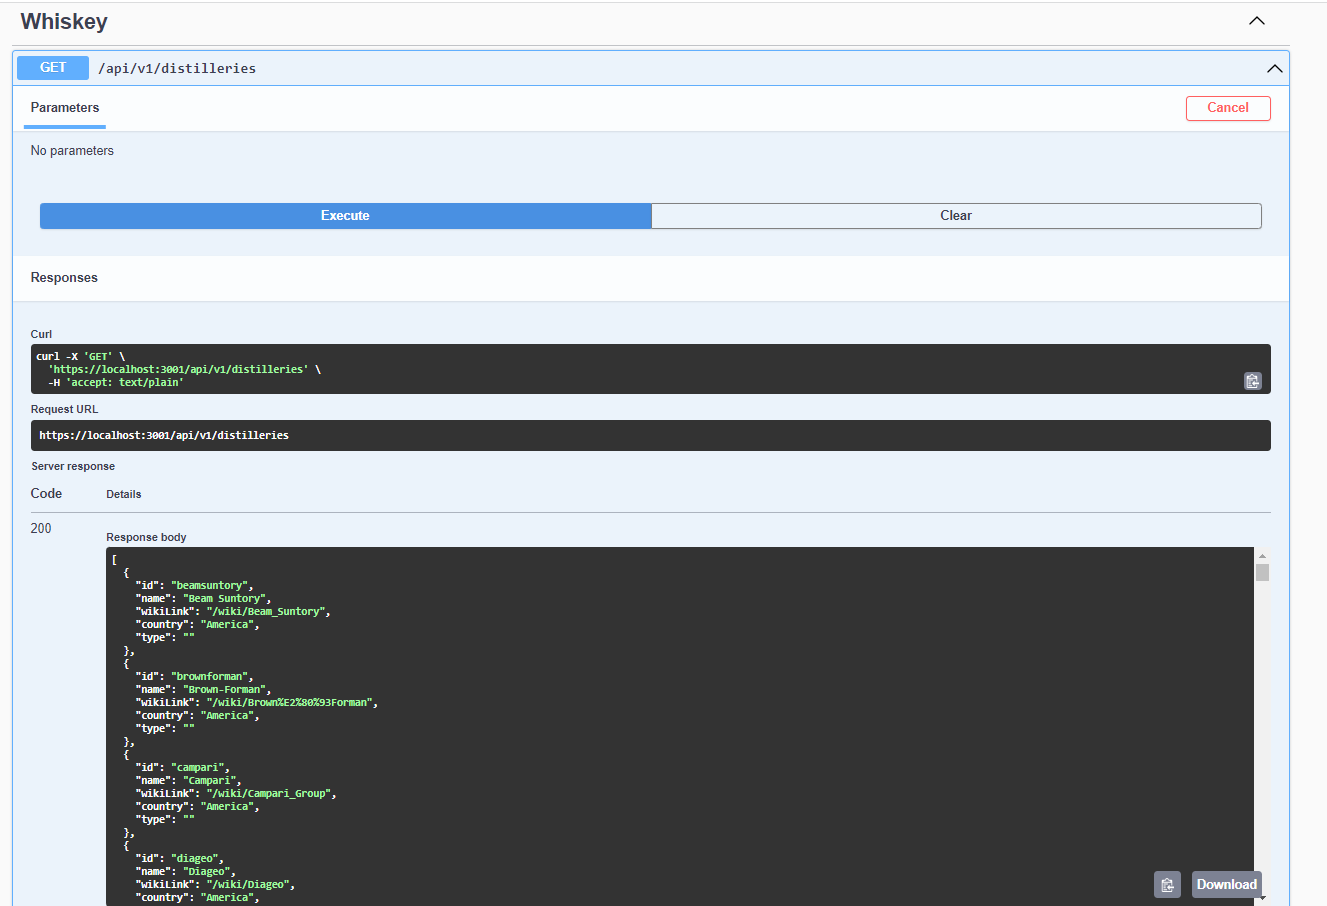Click the Response body label

tap(146, 538)
